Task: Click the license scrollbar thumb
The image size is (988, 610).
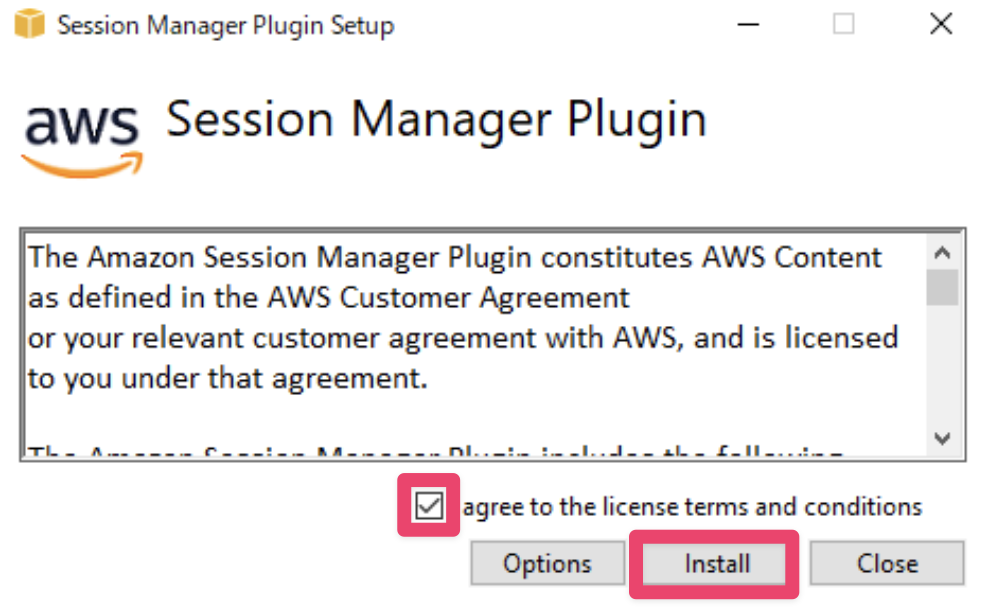Action: (943, 285)
